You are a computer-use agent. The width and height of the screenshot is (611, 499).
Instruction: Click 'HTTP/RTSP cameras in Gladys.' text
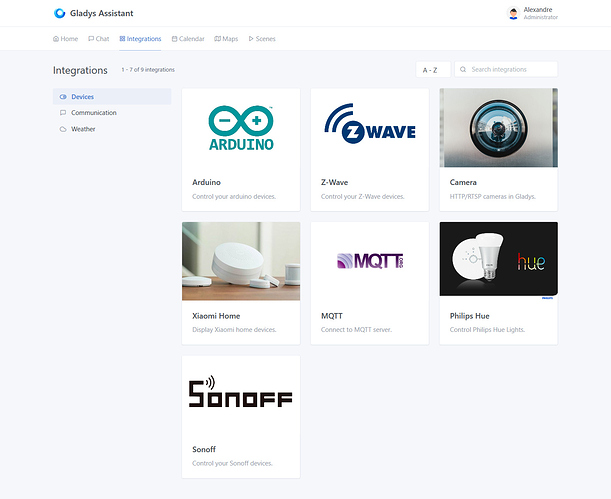pos(493,197)
